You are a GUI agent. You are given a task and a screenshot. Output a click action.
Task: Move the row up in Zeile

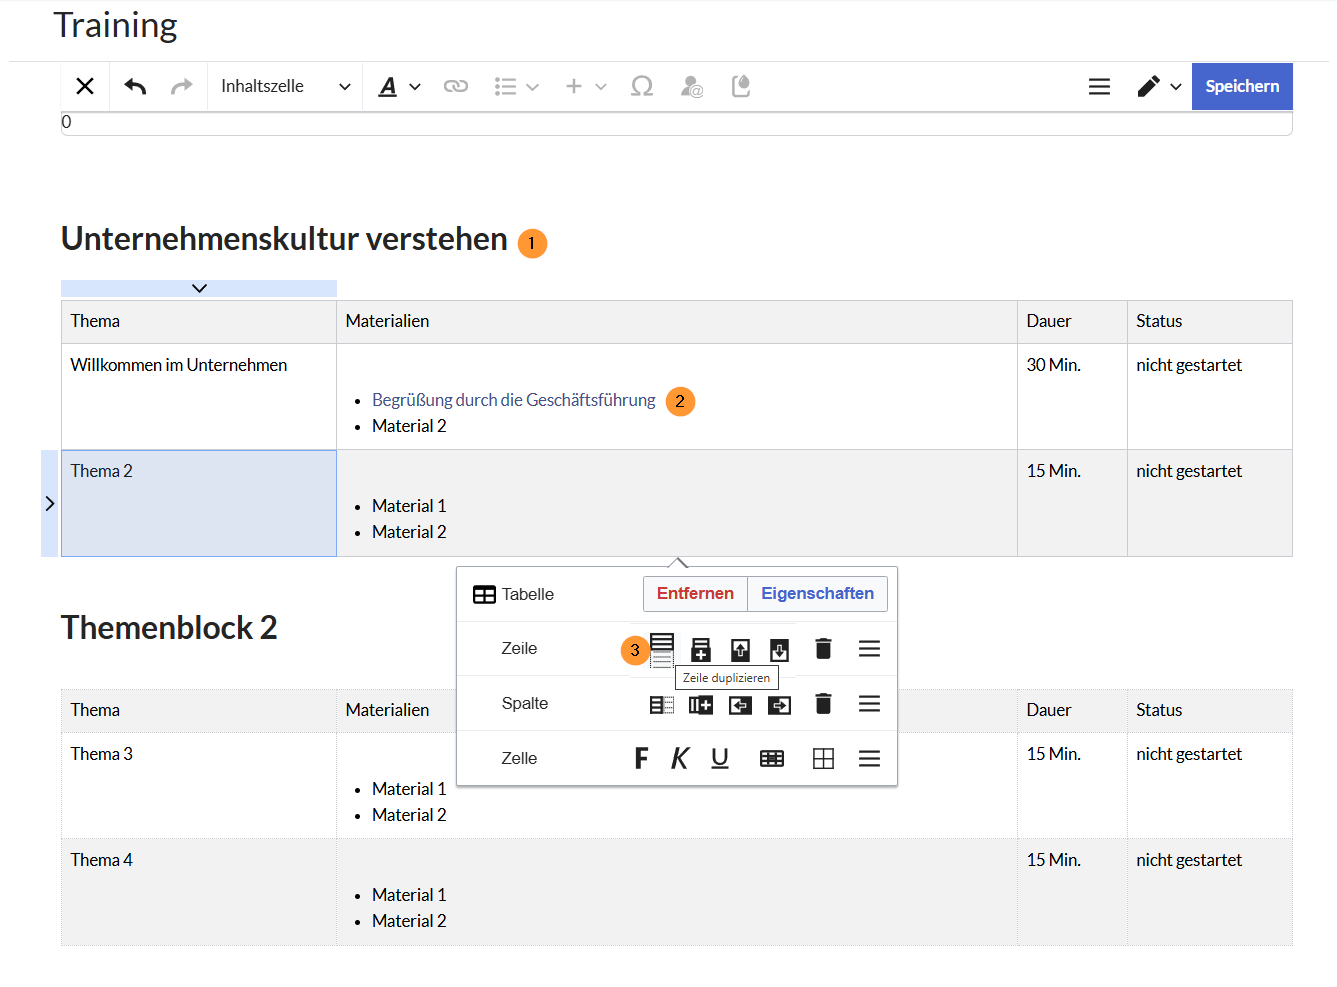coord(740,650)
